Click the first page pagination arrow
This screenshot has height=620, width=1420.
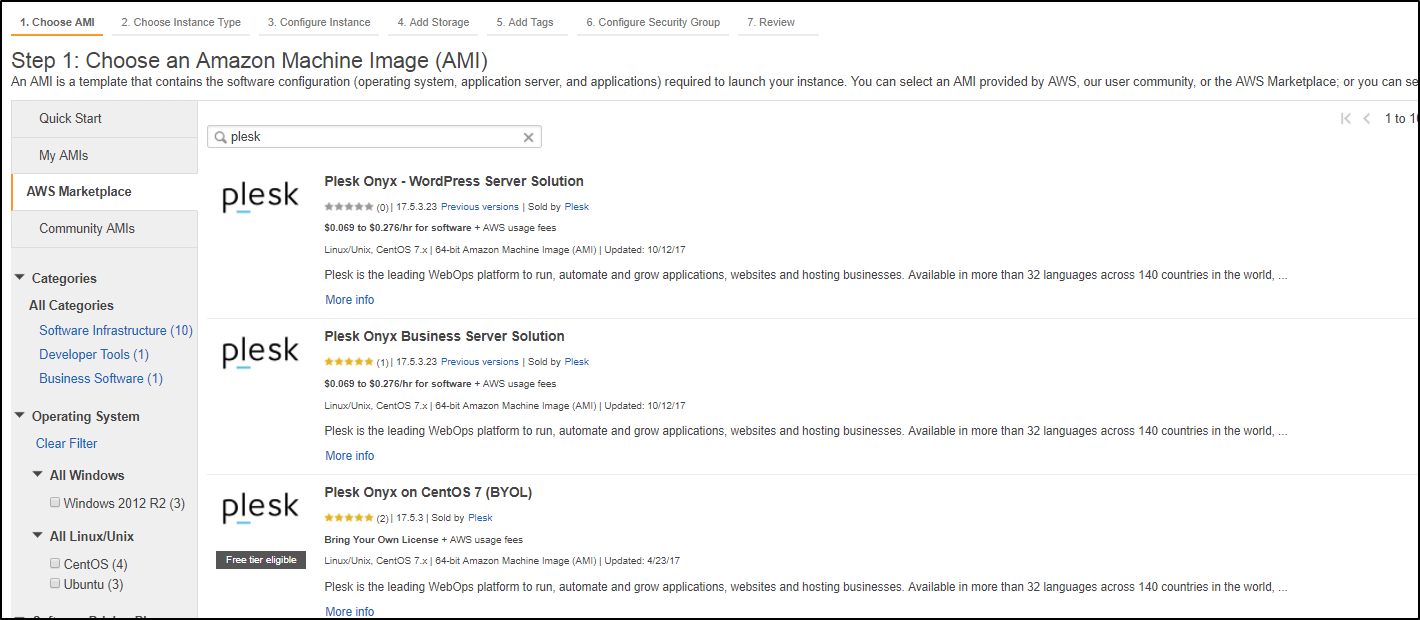coord(1345,119)
